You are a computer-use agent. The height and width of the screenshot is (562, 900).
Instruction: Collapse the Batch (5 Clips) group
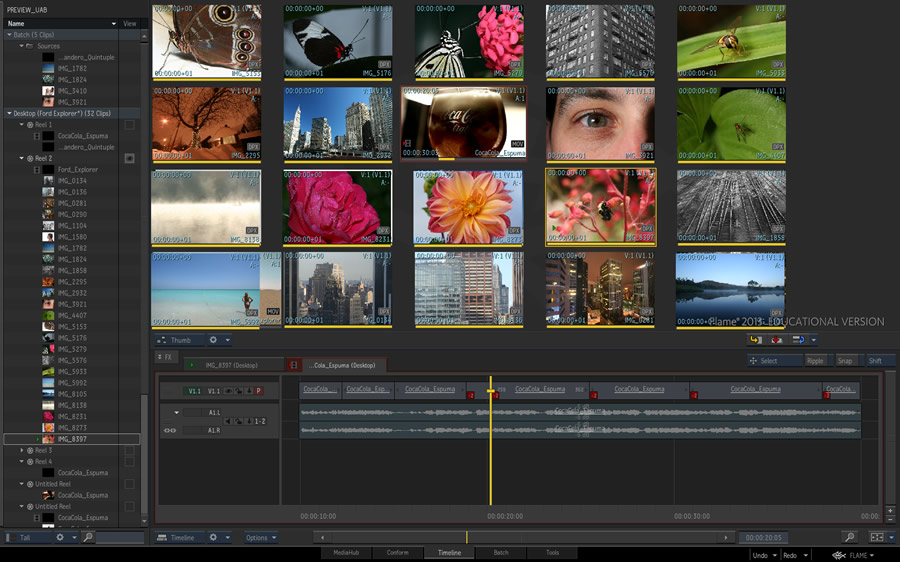pyautogui.click(x=7, y=35)
